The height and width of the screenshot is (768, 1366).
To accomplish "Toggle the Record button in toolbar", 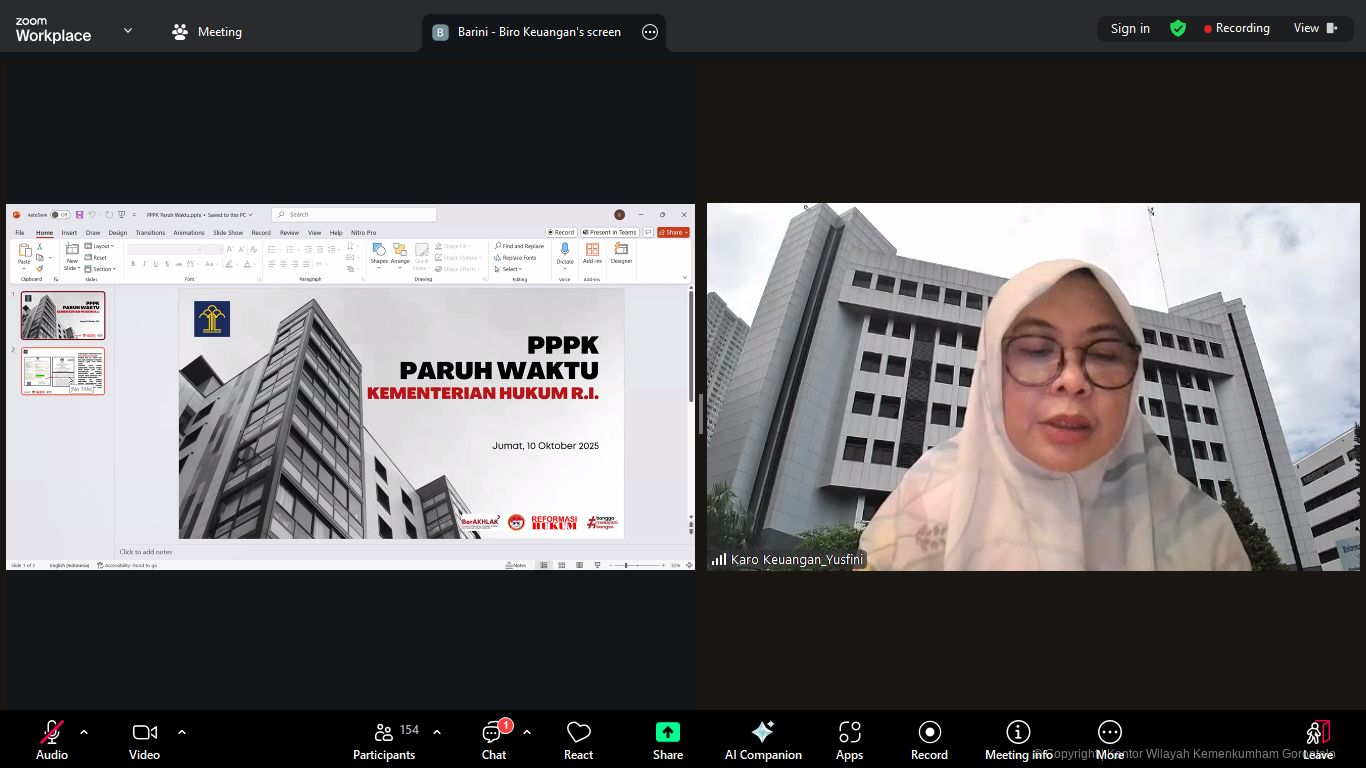I will 929,741.
